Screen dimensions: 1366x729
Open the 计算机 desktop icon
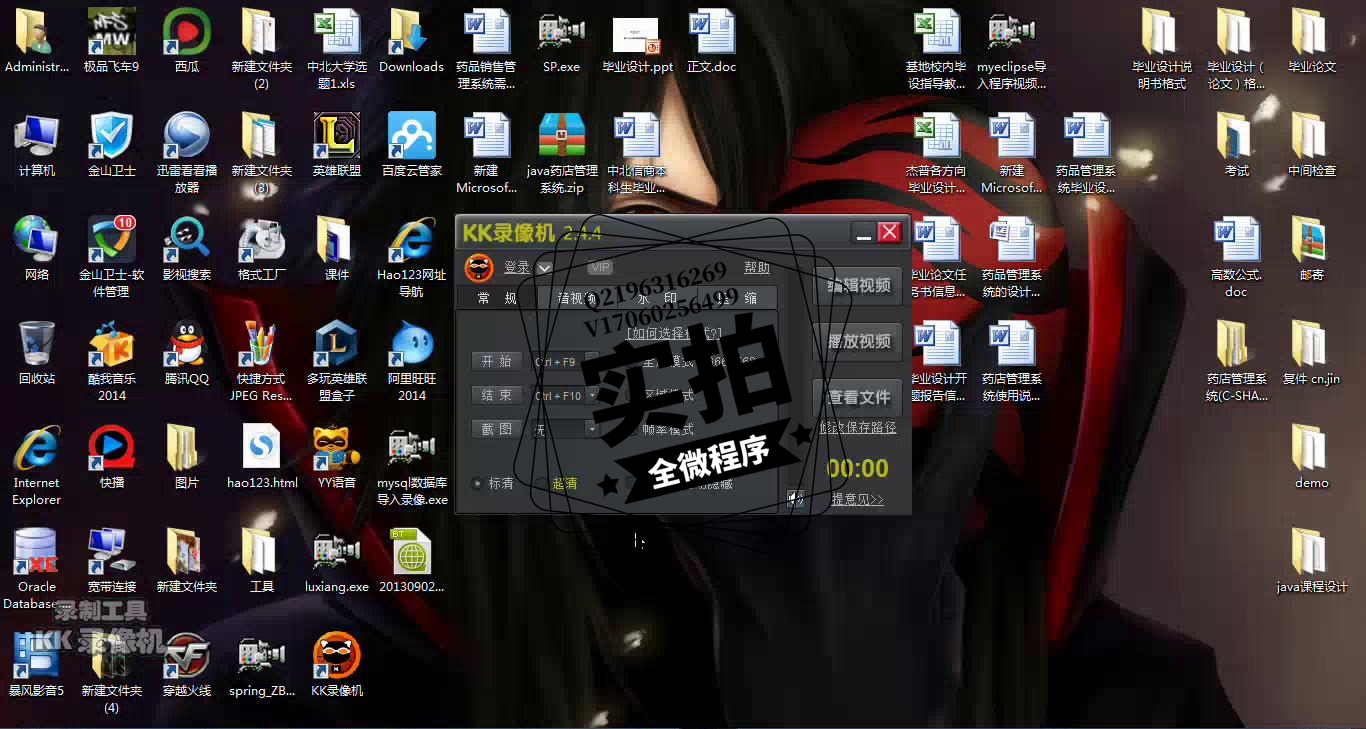click(36, 145)
